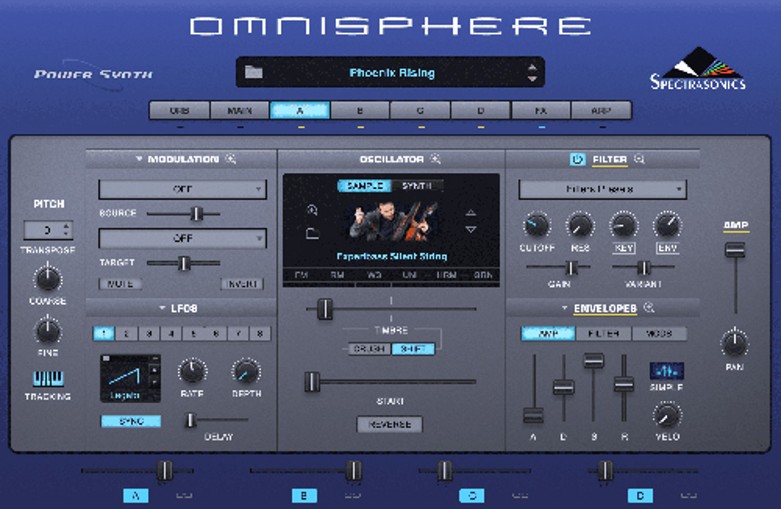Click the Transpose value stepper
This screenshot has width=781, height=509.
tap(66, 230)
